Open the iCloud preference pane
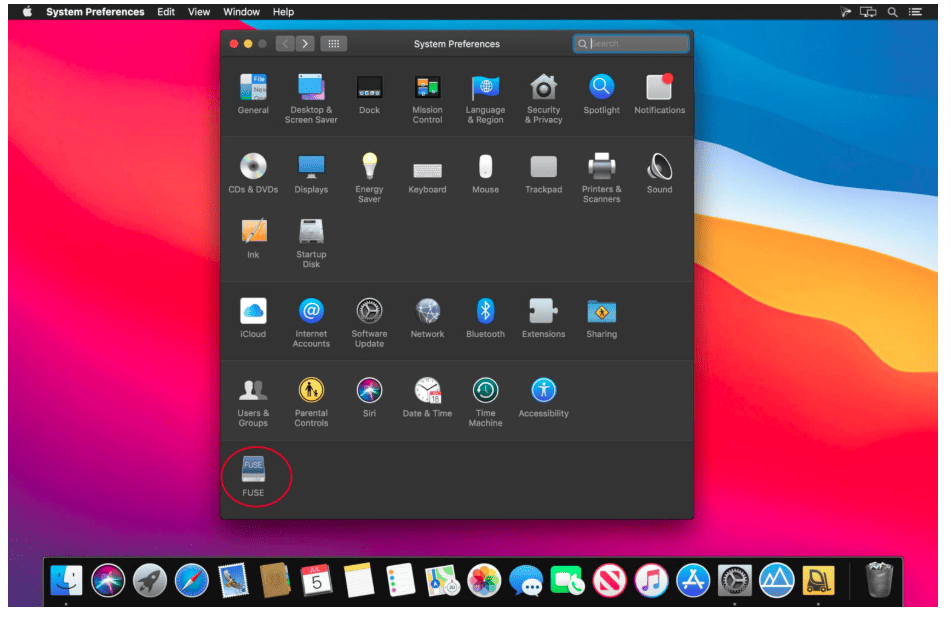 point(253,317)
